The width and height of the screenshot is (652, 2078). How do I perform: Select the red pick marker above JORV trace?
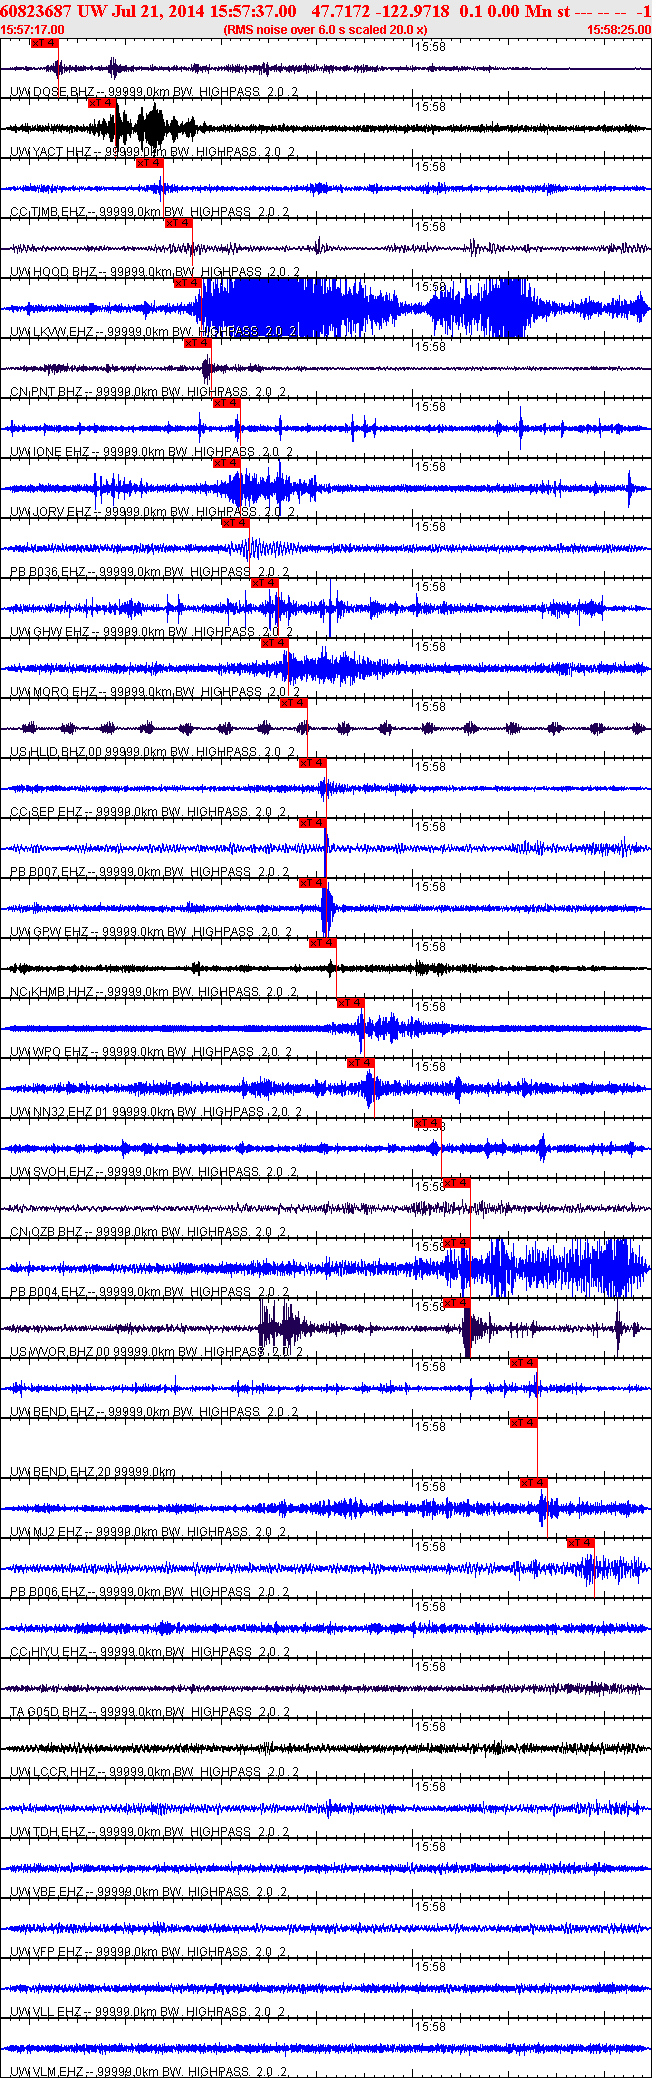(227, 463)
